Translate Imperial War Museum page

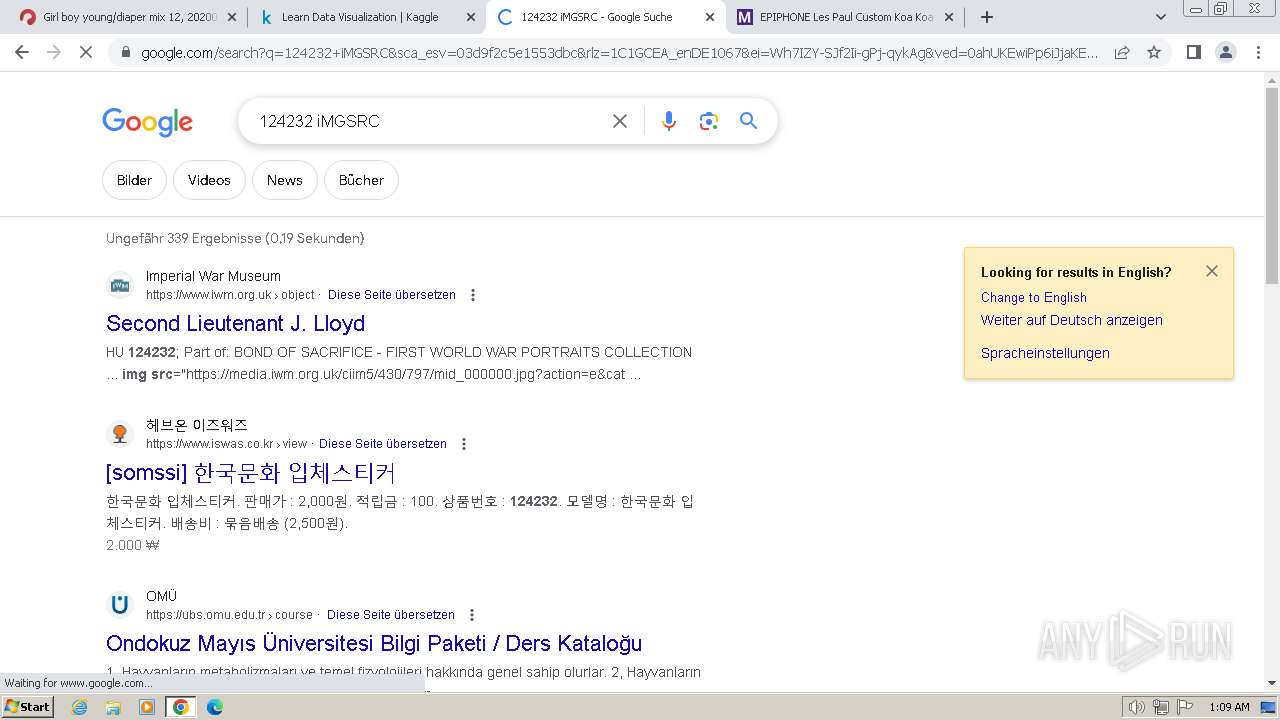(x=392, y=295)
